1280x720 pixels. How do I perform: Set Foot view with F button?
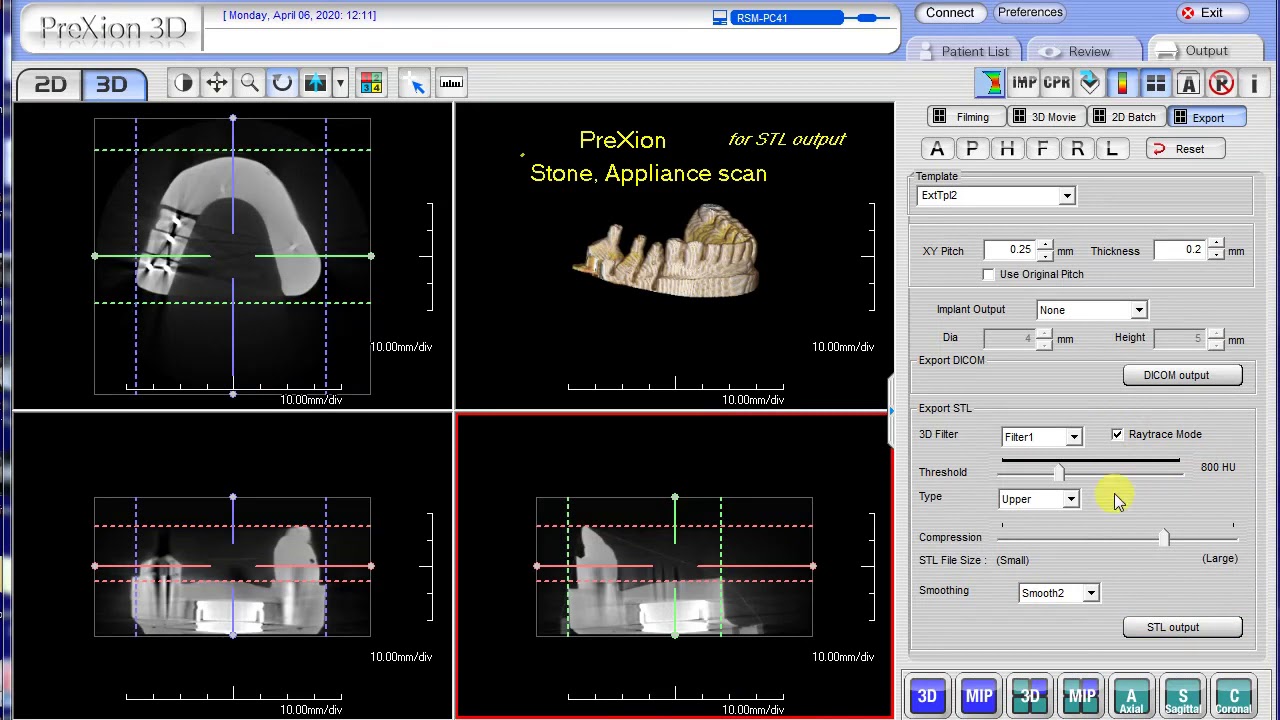point(1042,149)
